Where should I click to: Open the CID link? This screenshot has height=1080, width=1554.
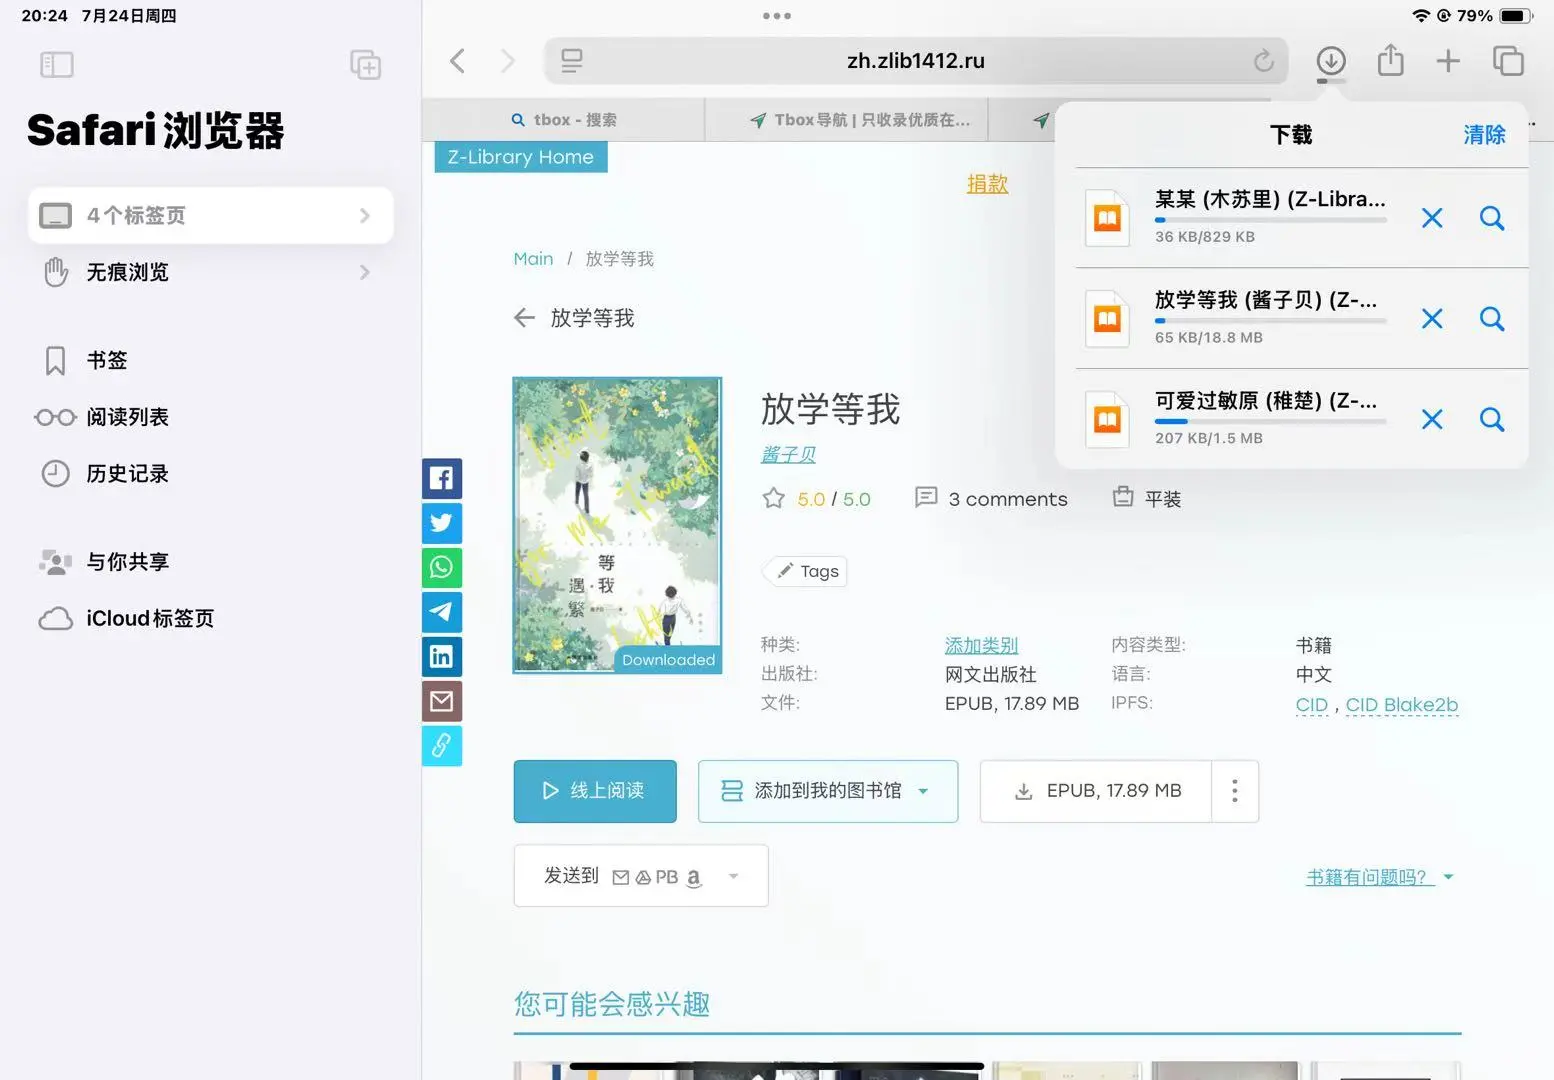1311,705
